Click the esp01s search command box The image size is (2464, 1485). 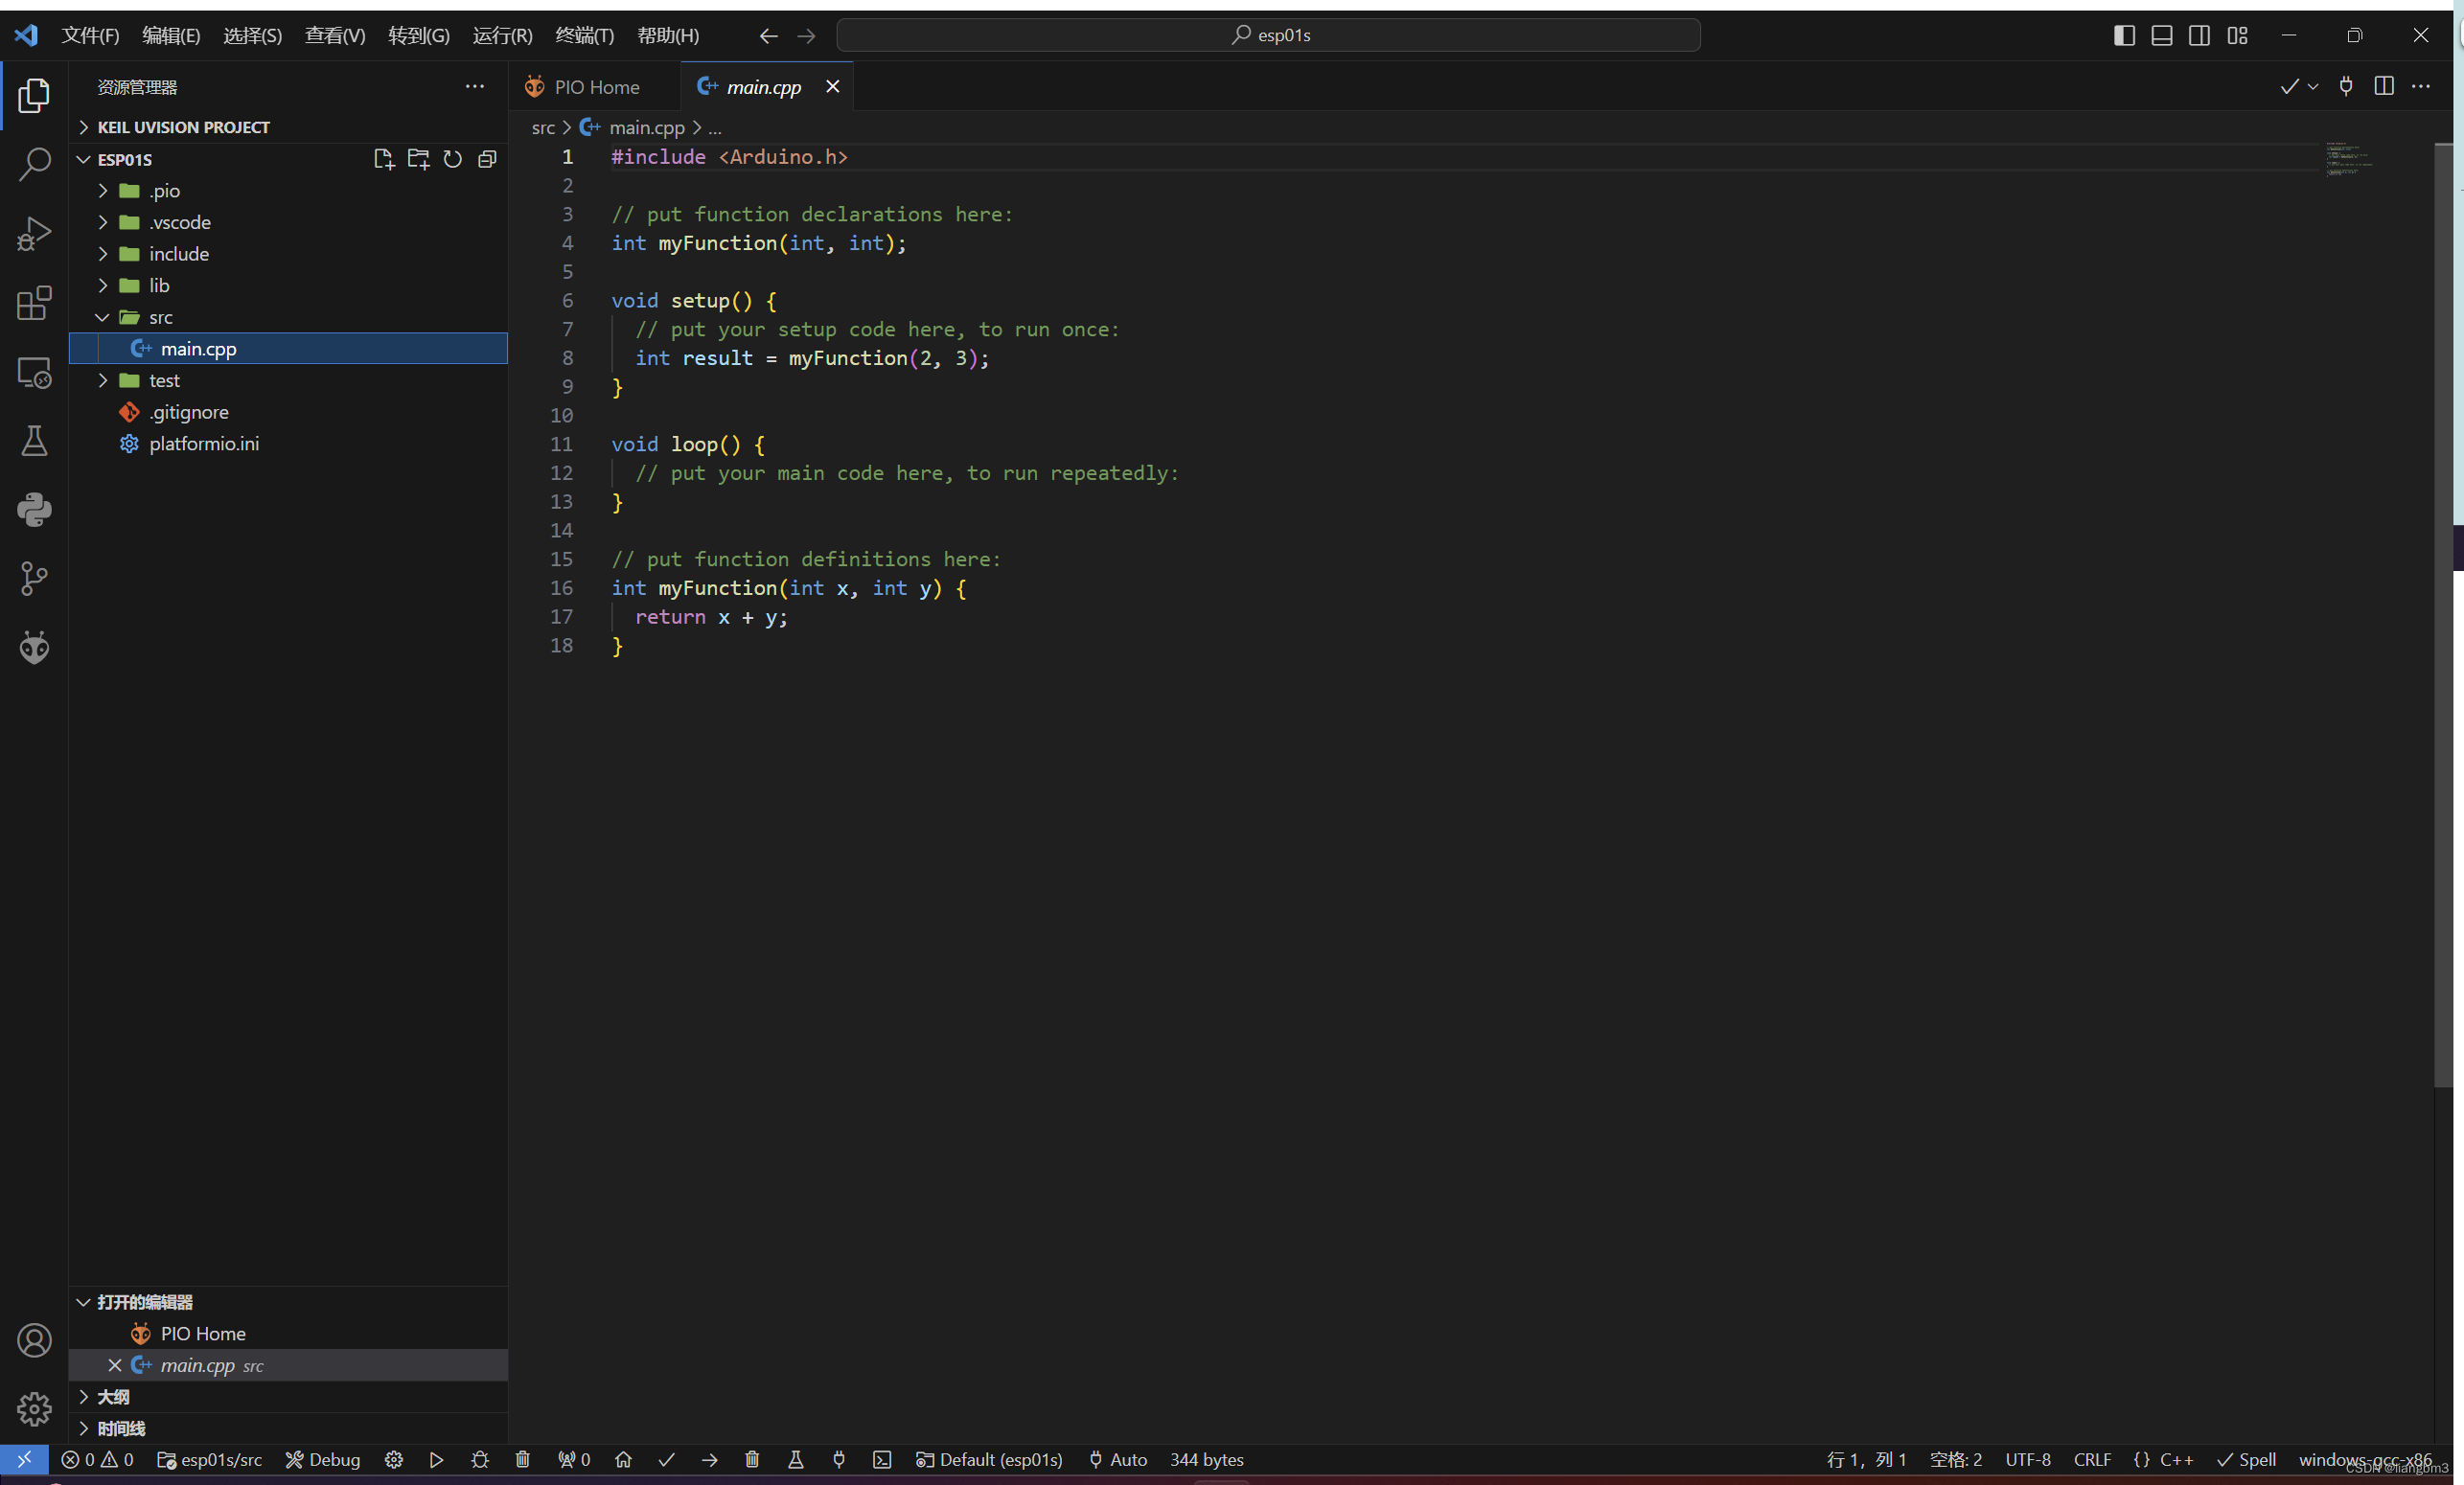pos(1268,35)
